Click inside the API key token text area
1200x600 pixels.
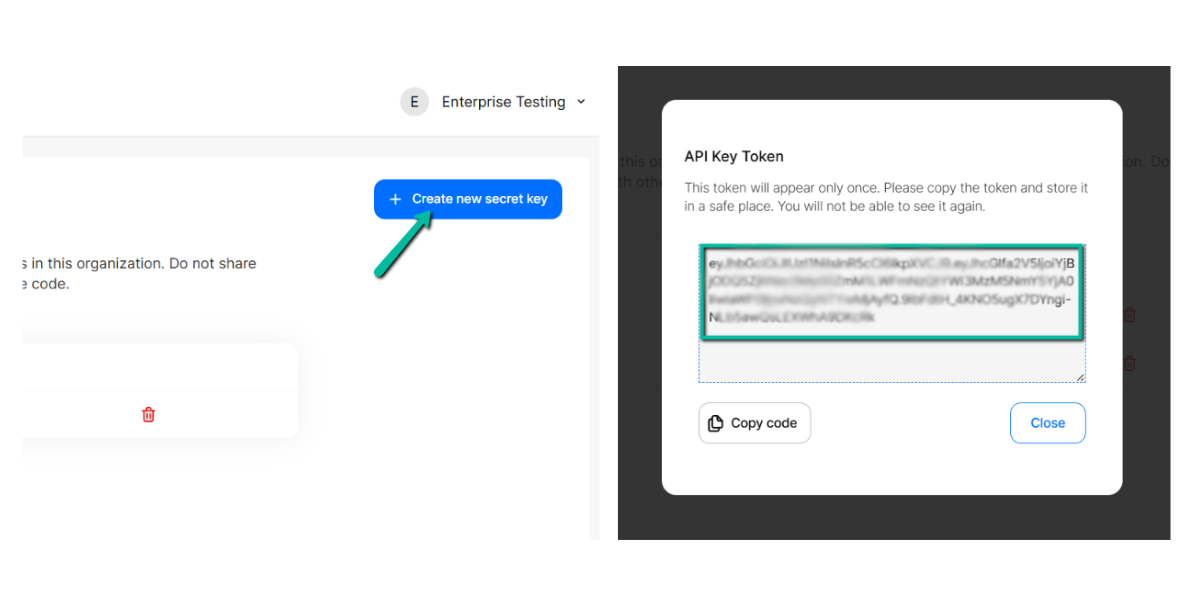[x=890, y=290]
